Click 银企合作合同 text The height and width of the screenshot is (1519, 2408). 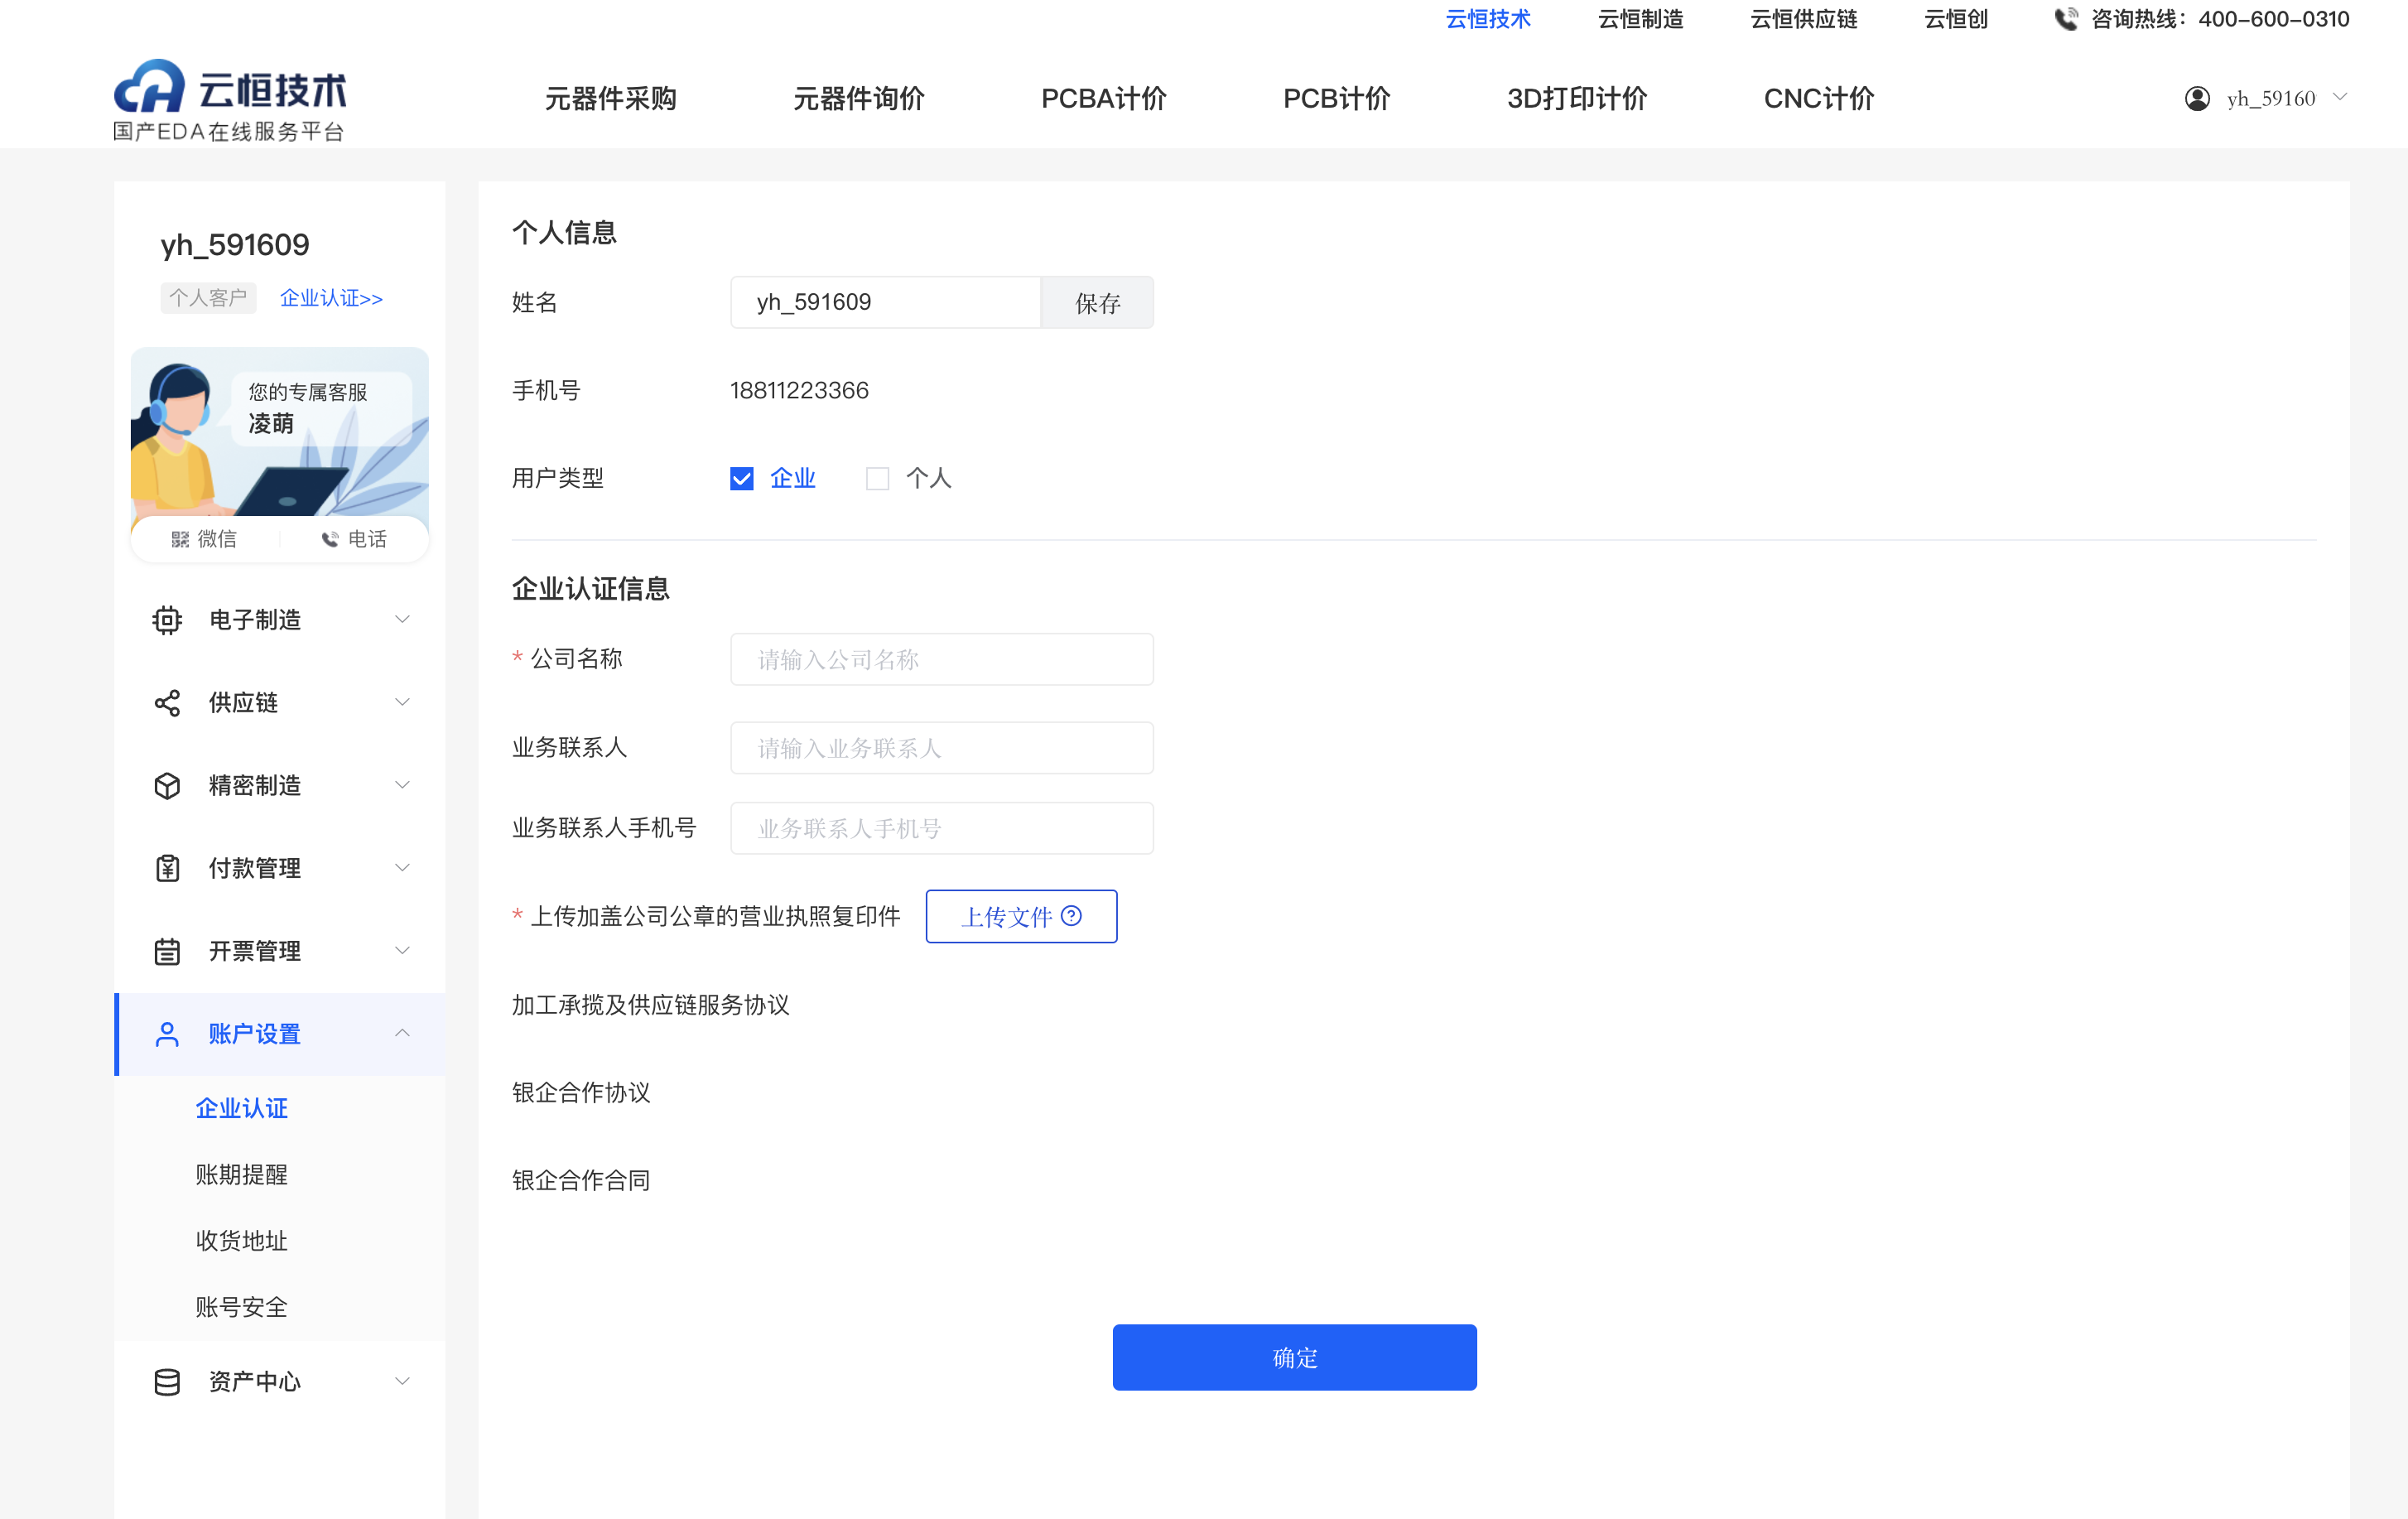[581, 1181]
